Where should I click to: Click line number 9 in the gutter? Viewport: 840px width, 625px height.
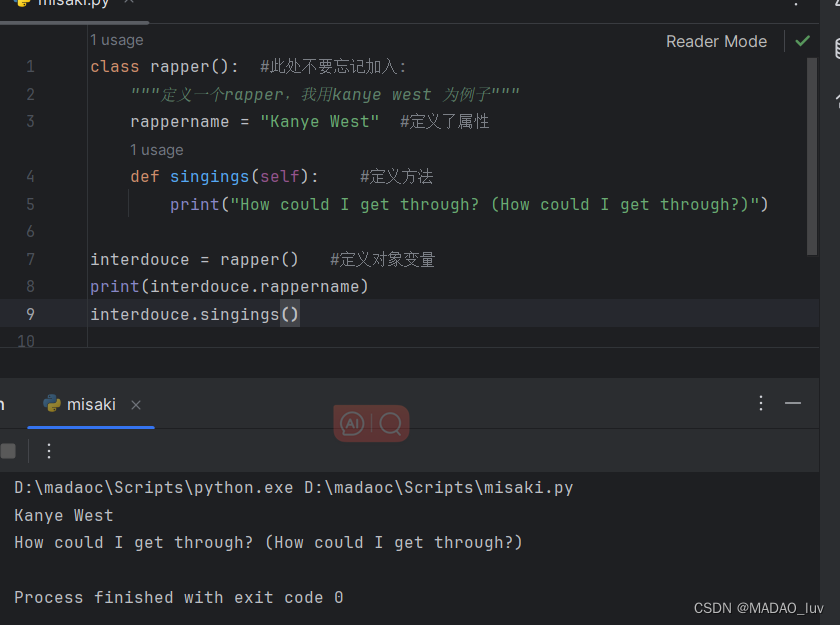(30, 313)
